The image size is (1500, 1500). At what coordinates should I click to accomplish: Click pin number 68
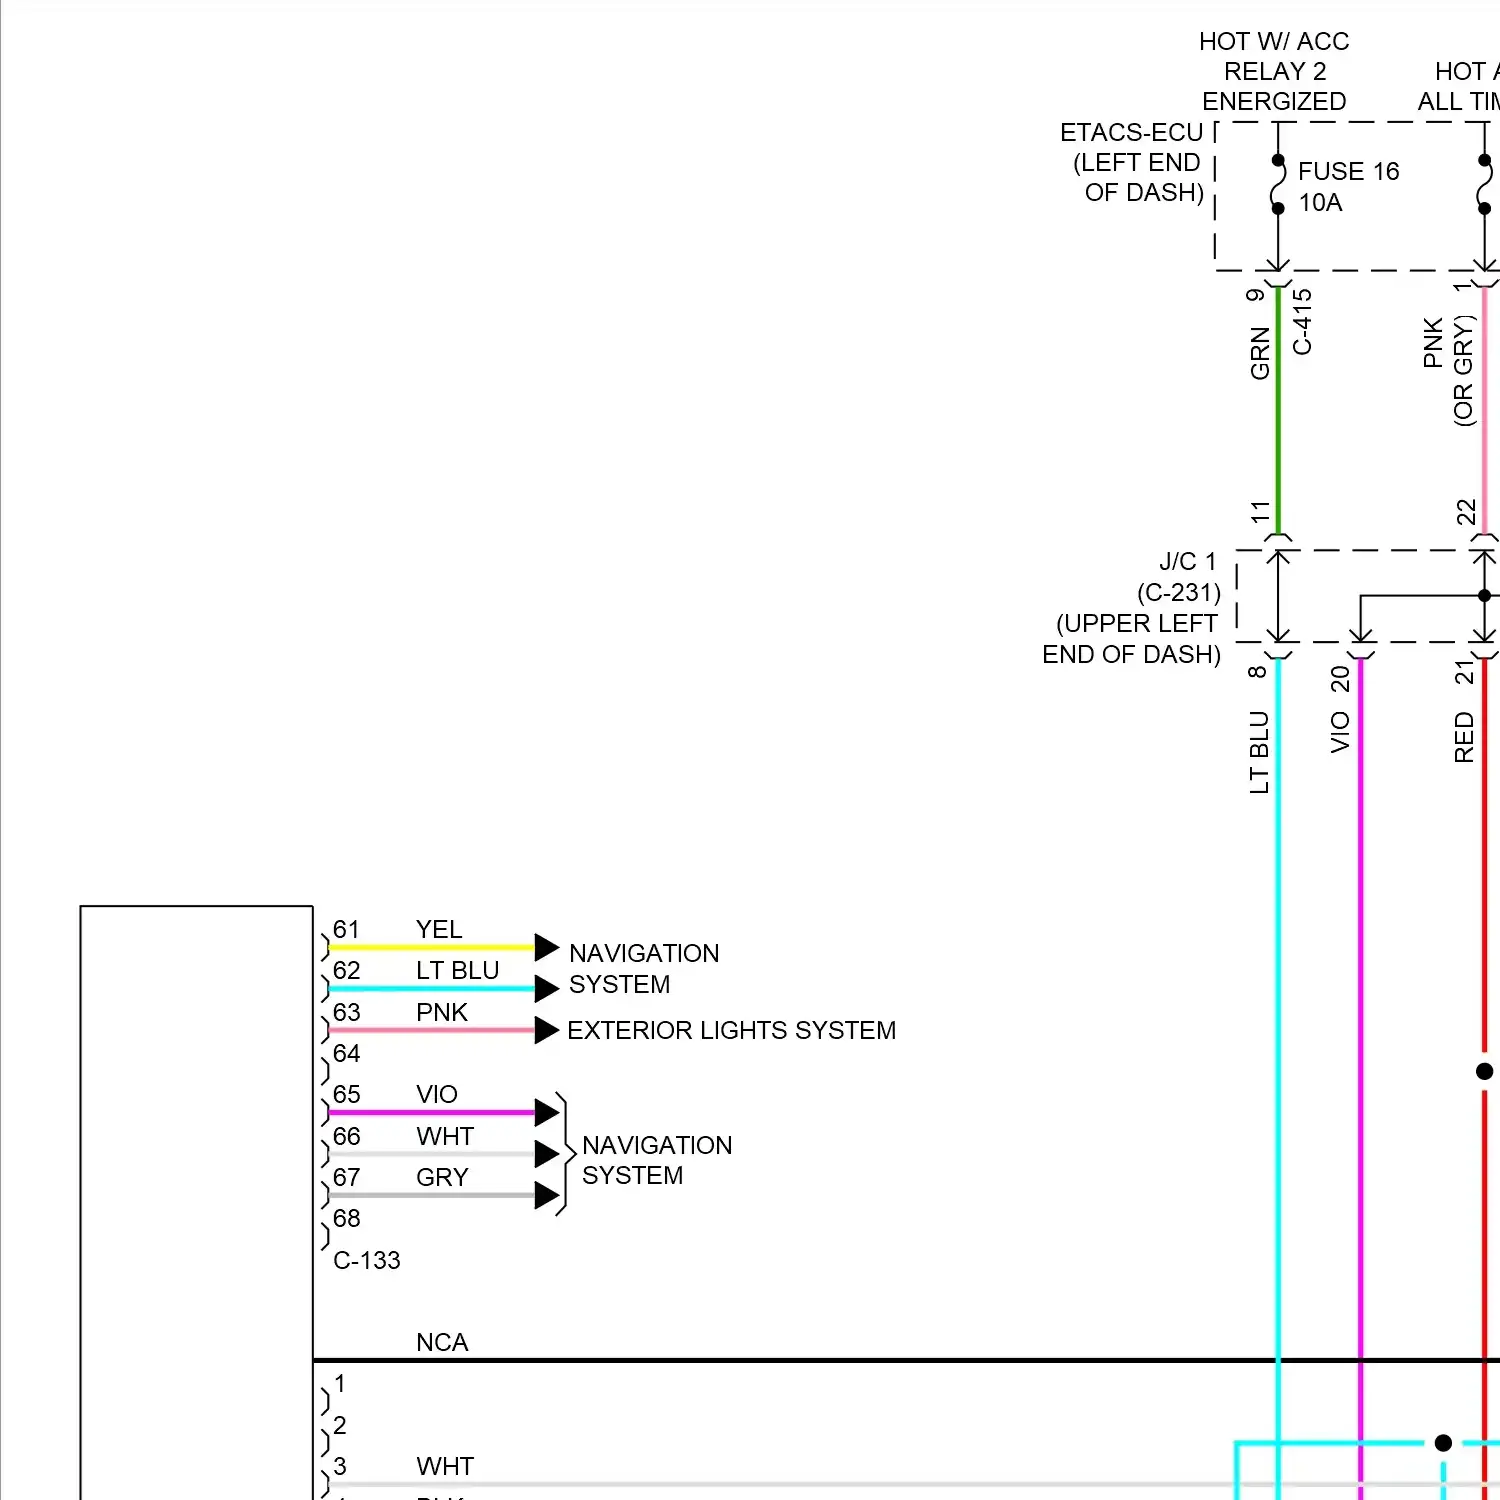(347, 1218)
